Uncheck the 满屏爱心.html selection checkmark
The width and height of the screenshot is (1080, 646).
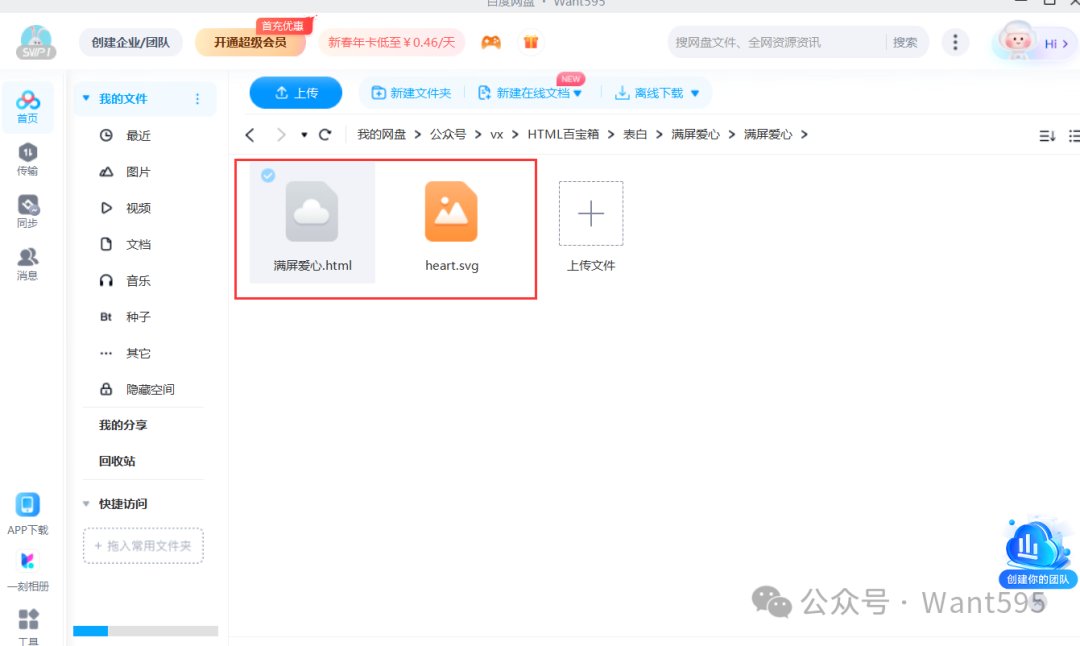[x=268, y=176]
